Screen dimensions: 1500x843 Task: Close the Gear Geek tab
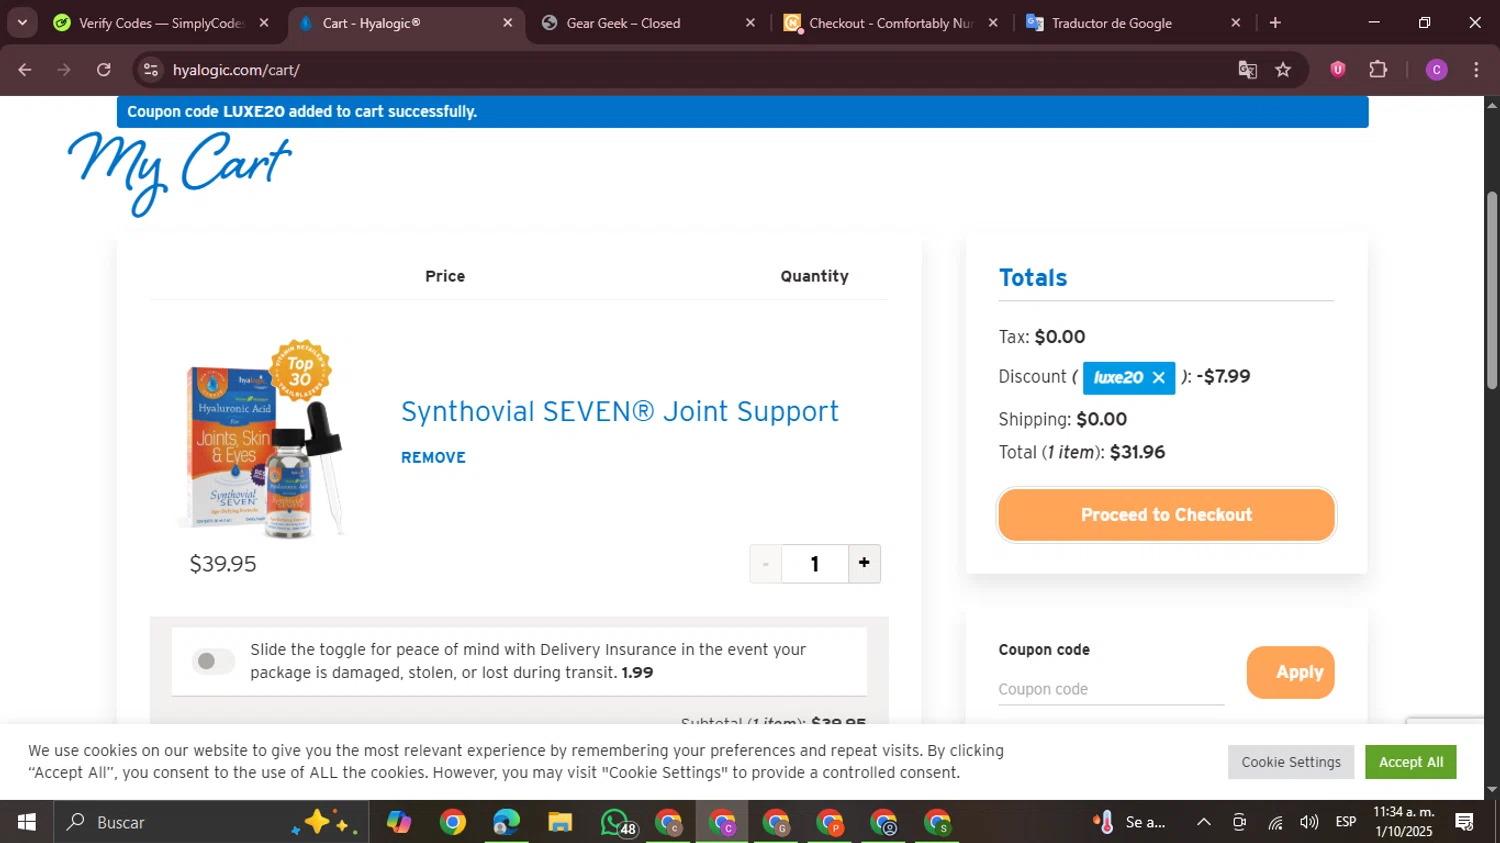click(750, 23)
